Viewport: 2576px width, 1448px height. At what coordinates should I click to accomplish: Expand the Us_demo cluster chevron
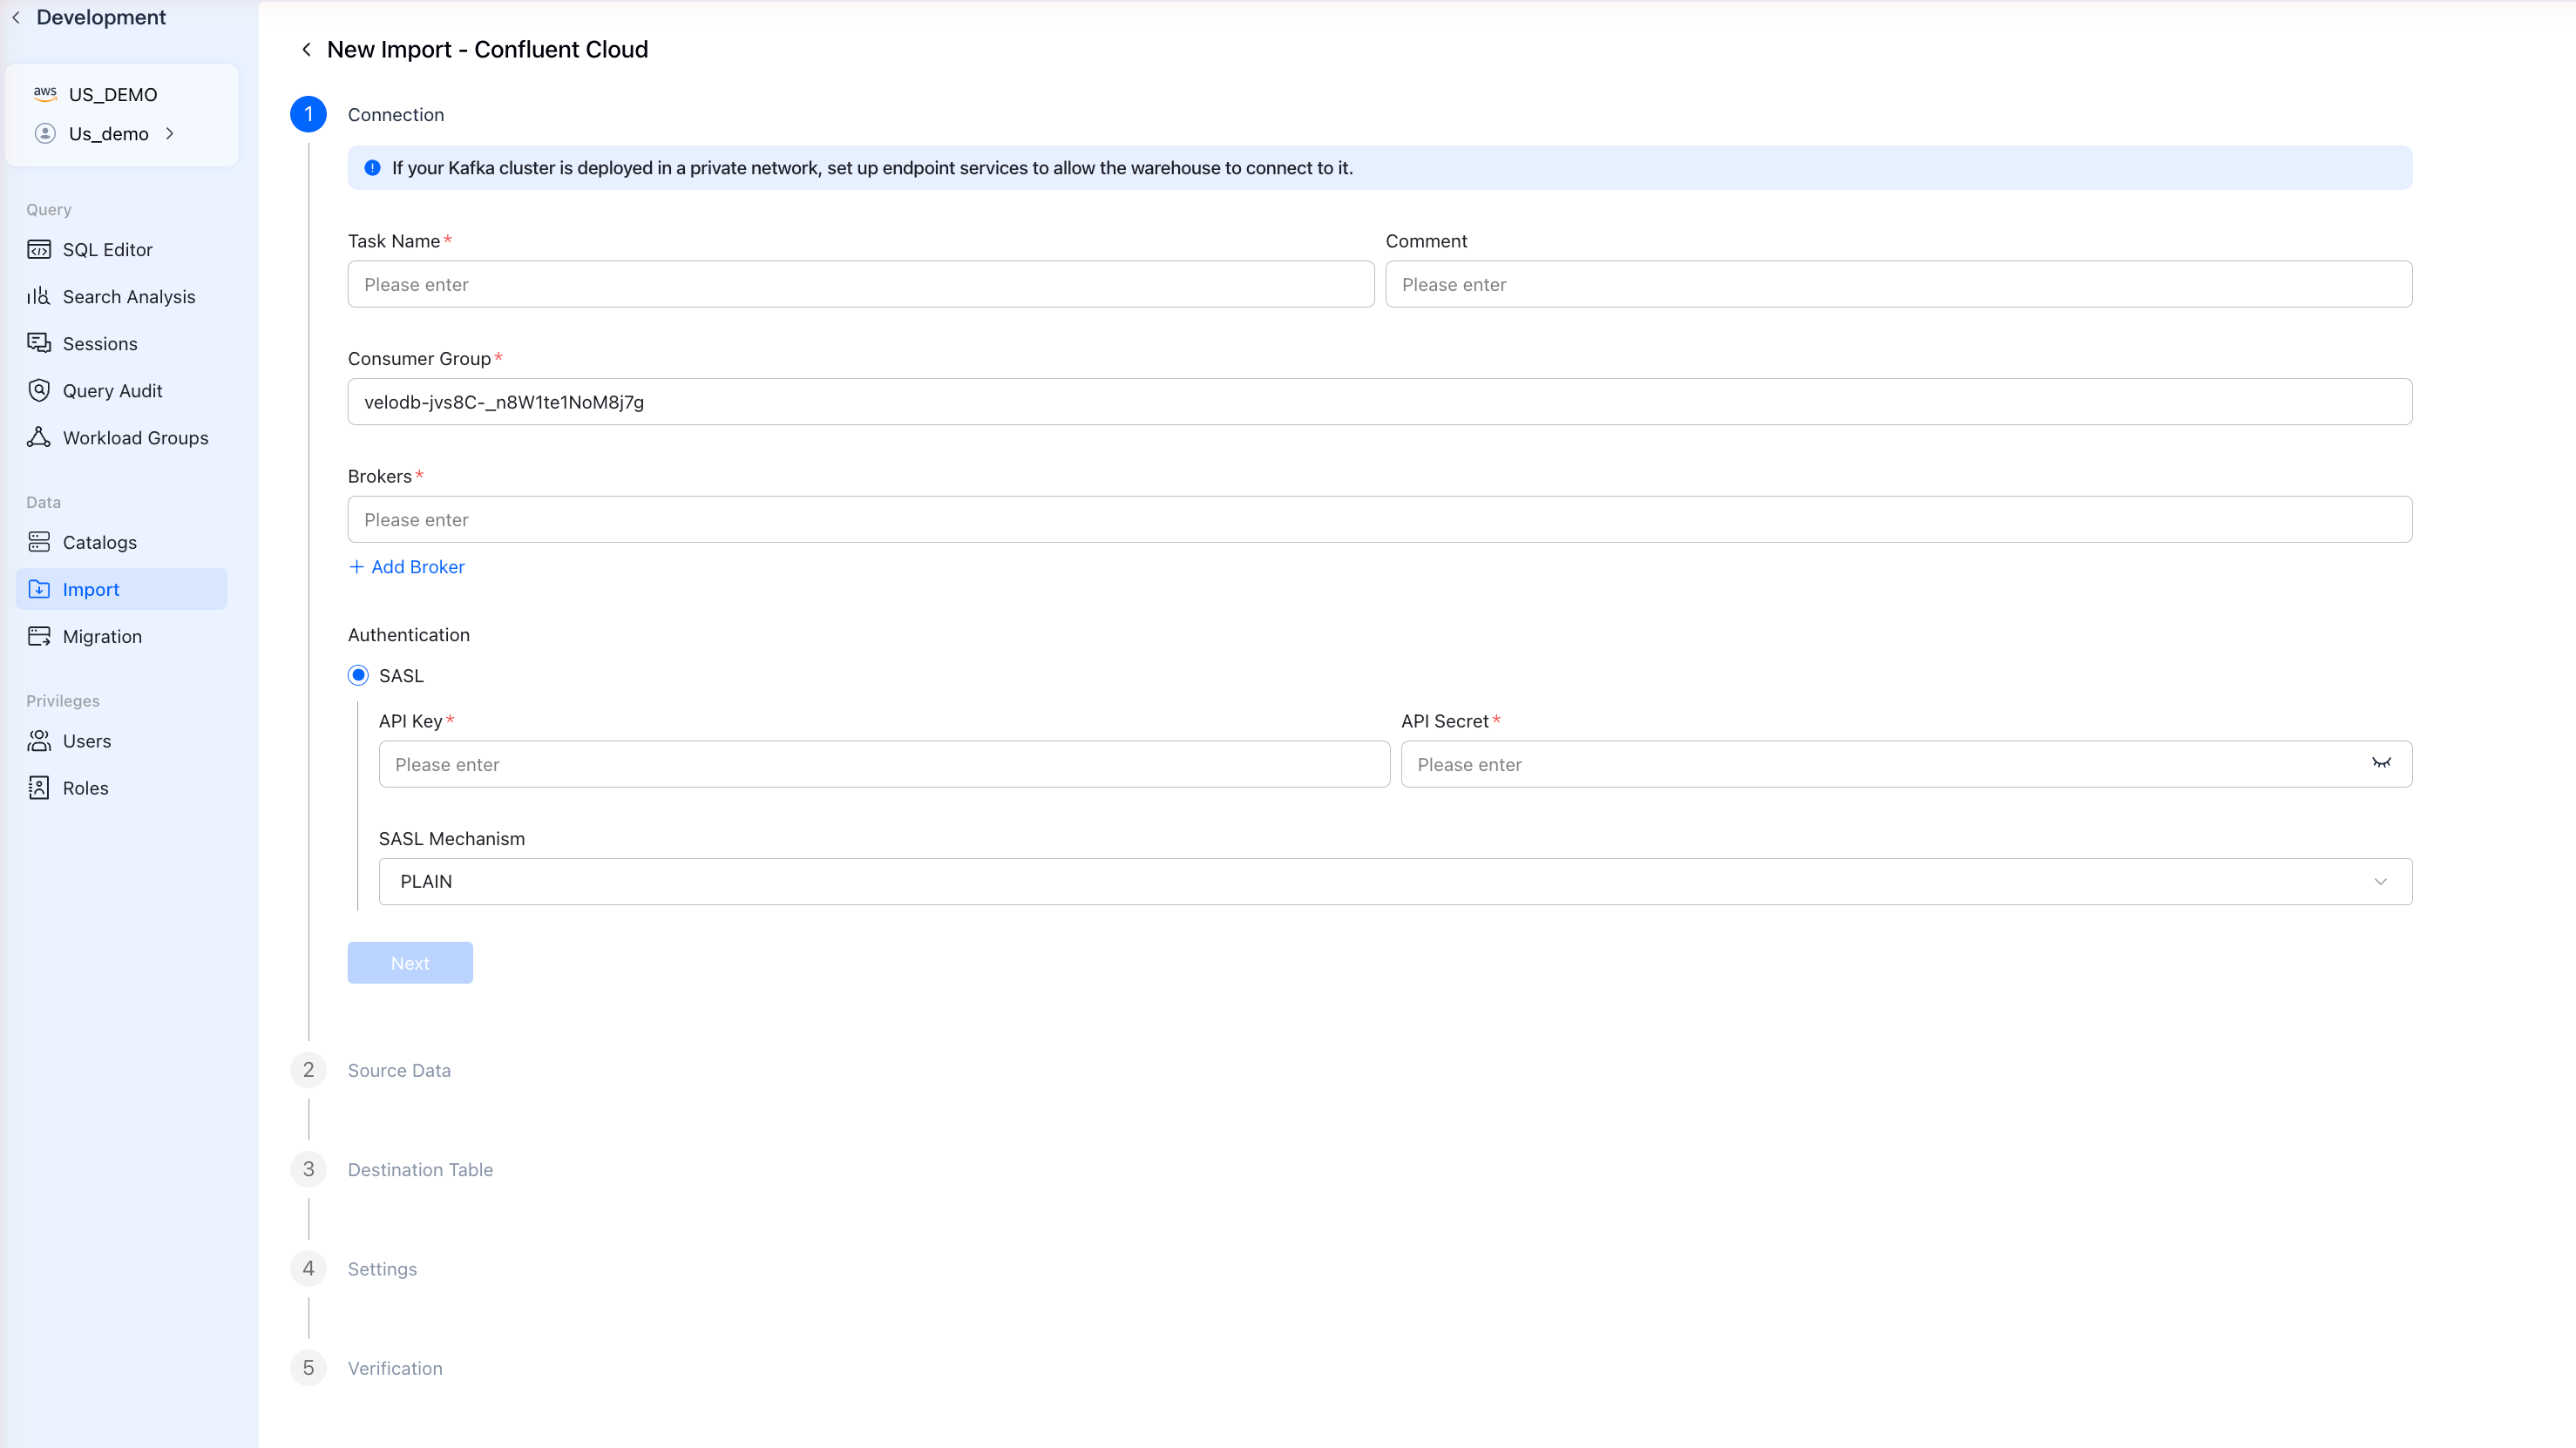pos(170,134)
